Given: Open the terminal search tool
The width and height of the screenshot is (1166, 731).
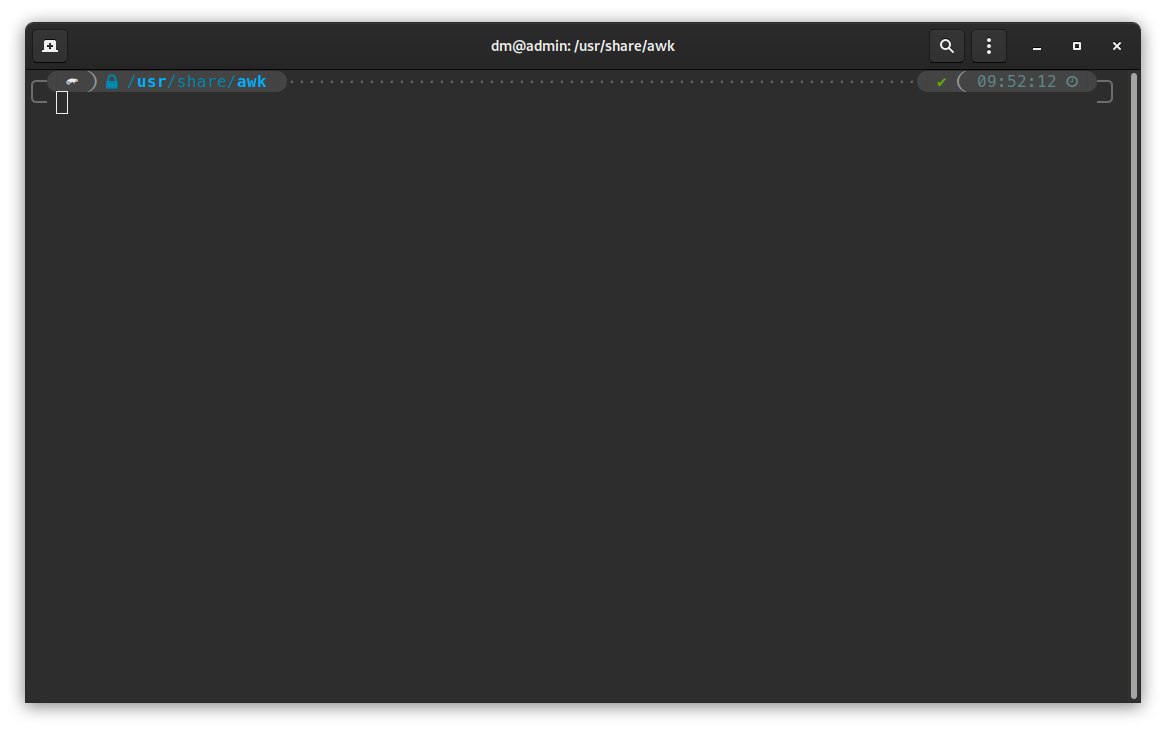Looking at the screenshot, I should point(947,46).
